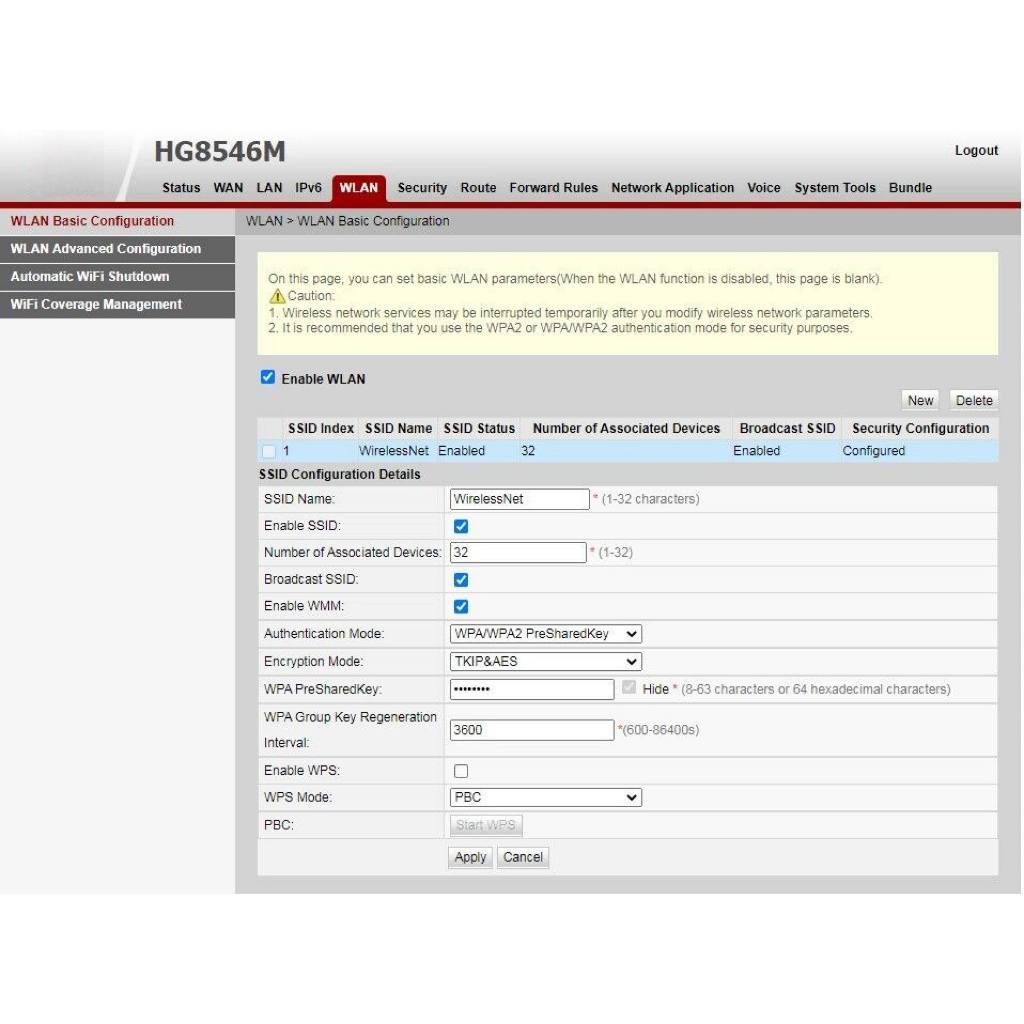Switch to the Security tab
Viewport: 1024px width, 1024px height.
422,188
